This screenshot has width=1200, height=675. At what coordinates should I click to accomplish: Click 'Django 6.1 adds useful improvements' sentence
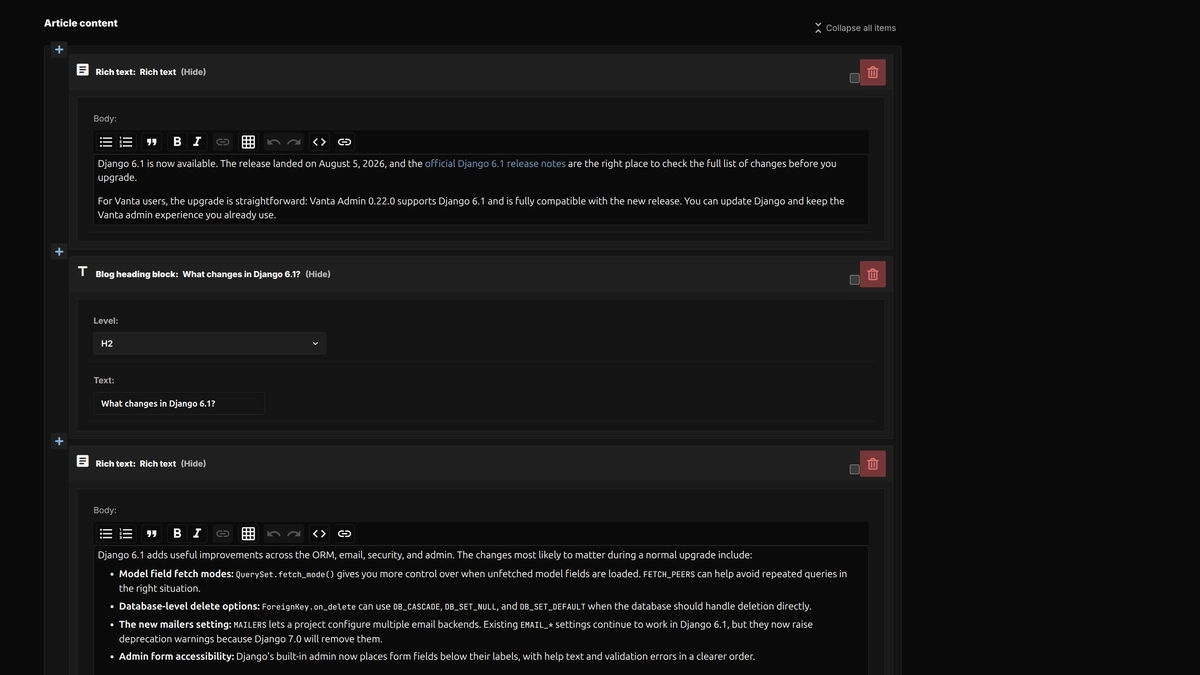pos(425,555)
